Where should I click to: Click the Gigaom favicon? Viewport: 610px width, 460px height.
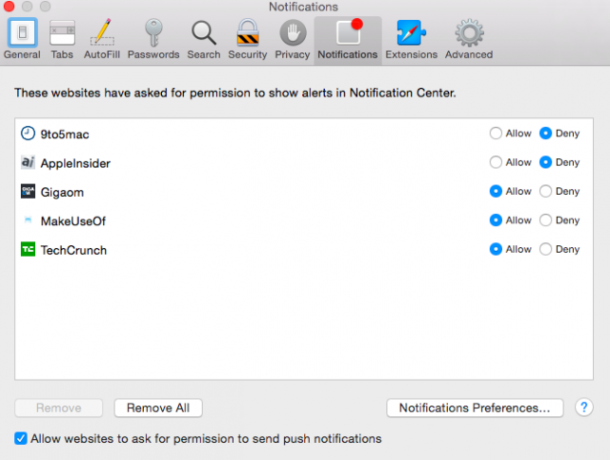[x=28, y=191]
